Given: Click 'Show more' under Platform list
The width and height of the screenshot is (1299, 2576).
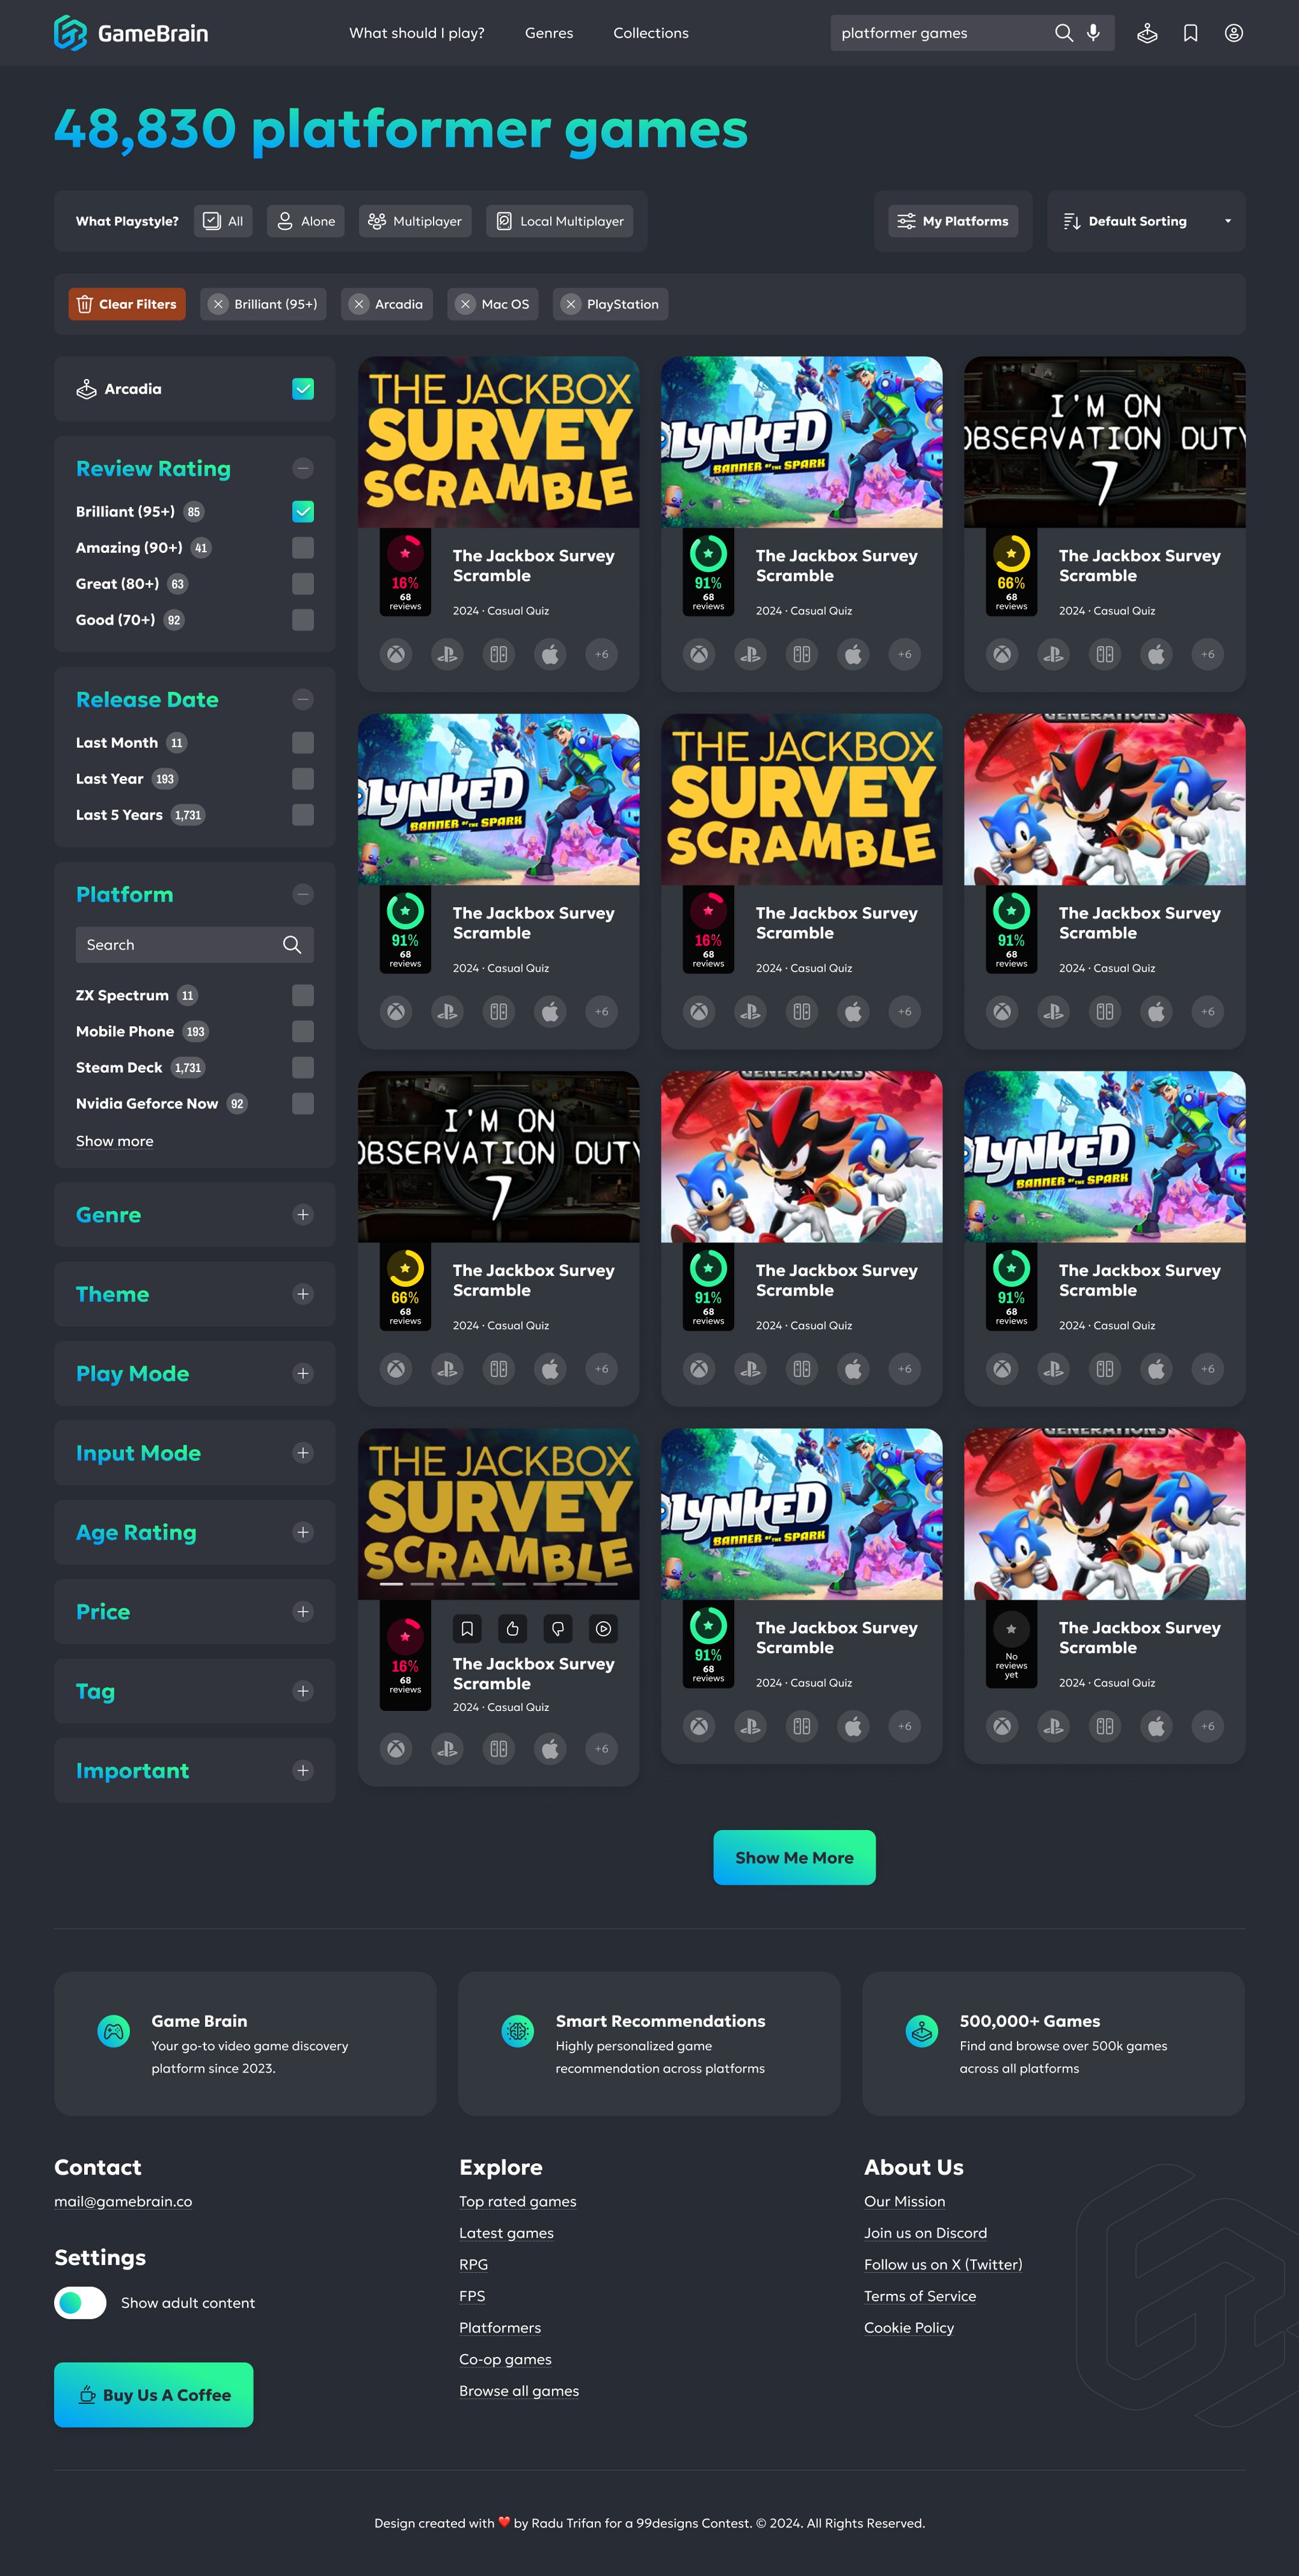Looking at the screenshot, I should [115, 1141].
